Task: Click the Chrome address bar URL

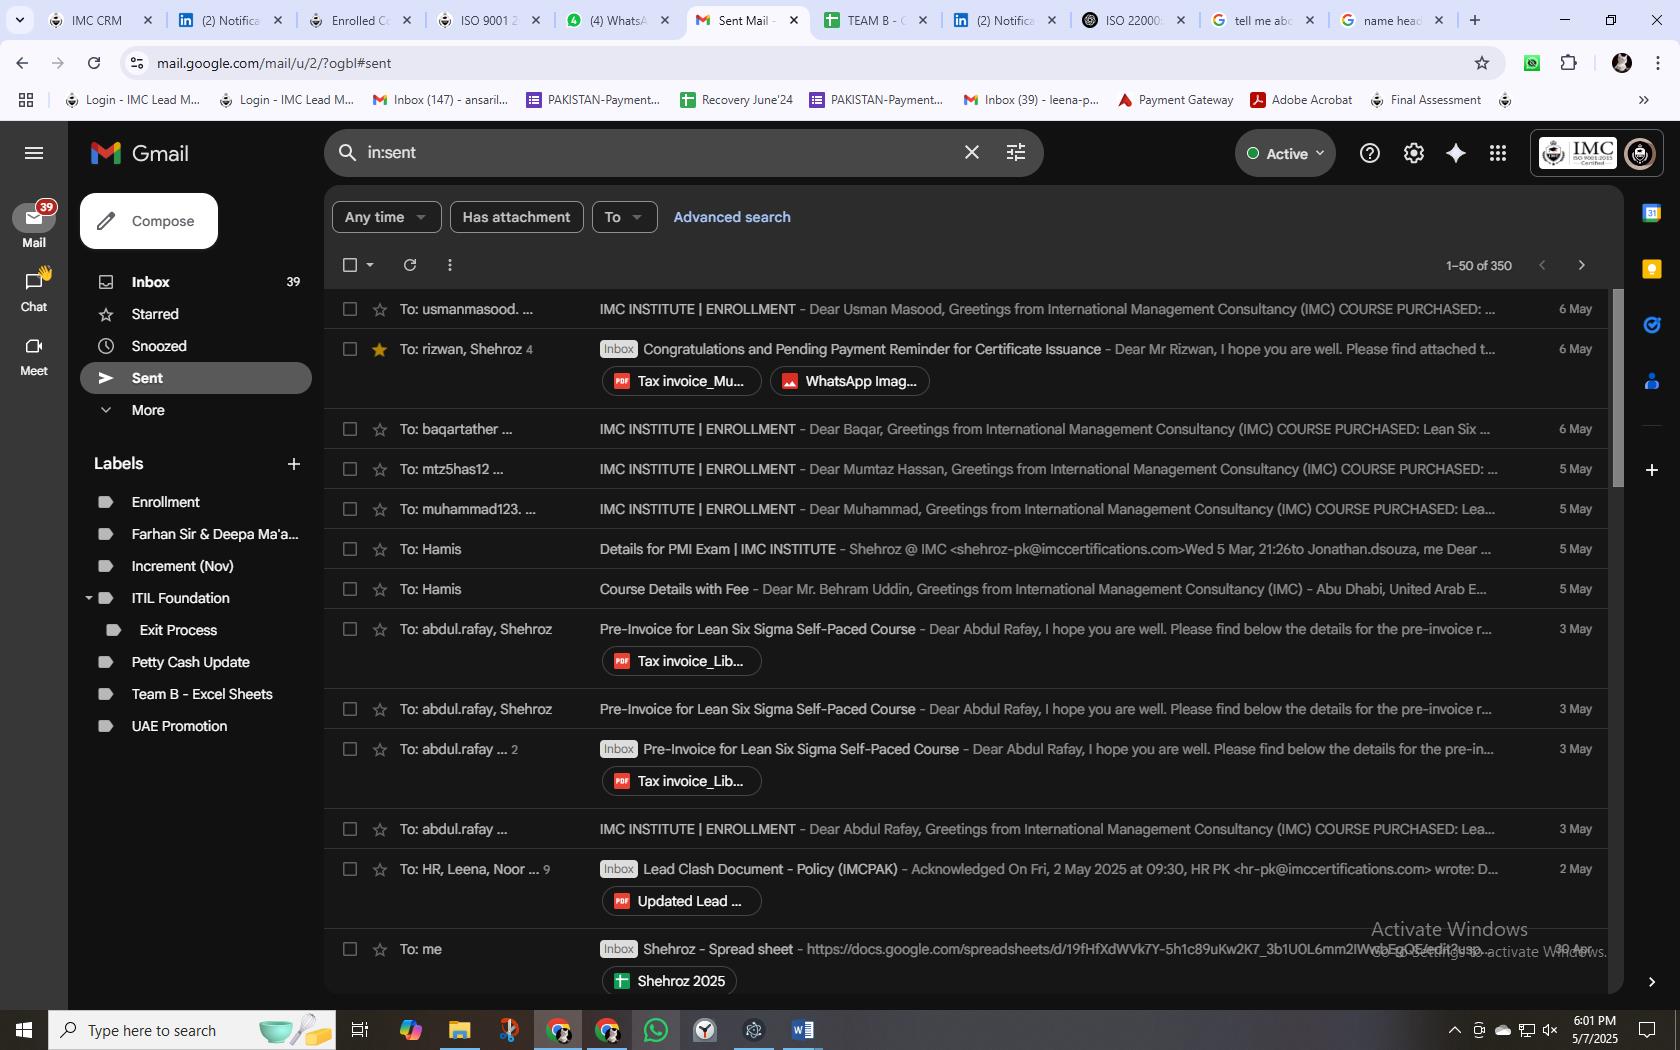Action: pyautogui.click(x=274, y=63)
